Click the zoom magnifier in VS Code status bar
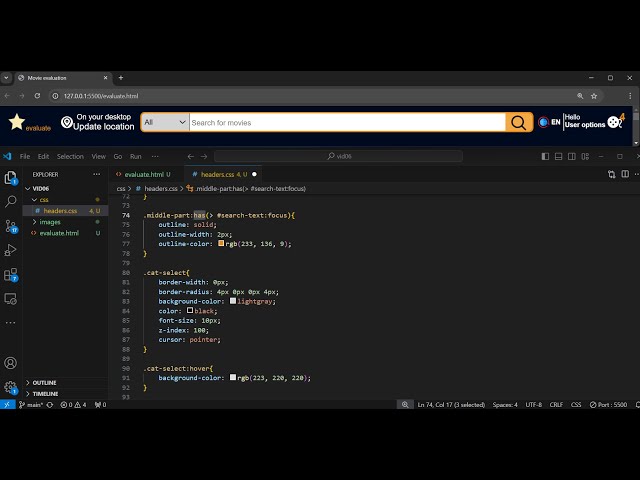This screenshot has width=640, height=480. click(405, 404)
